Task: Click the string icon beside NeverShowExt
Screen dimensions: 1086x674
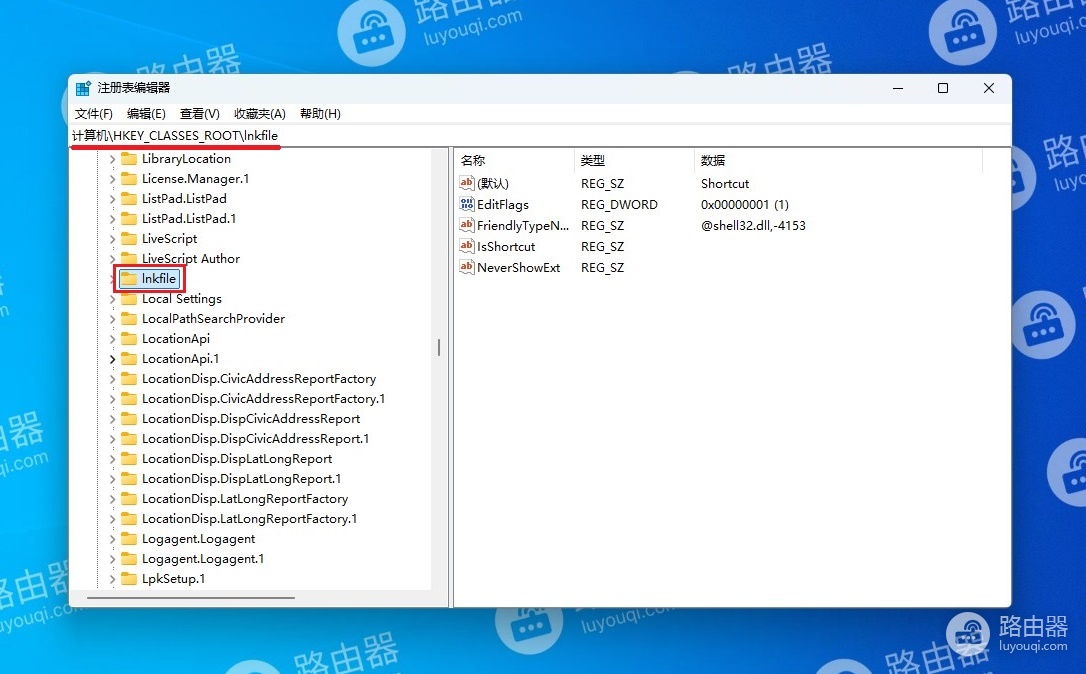Action: point(467,267)
